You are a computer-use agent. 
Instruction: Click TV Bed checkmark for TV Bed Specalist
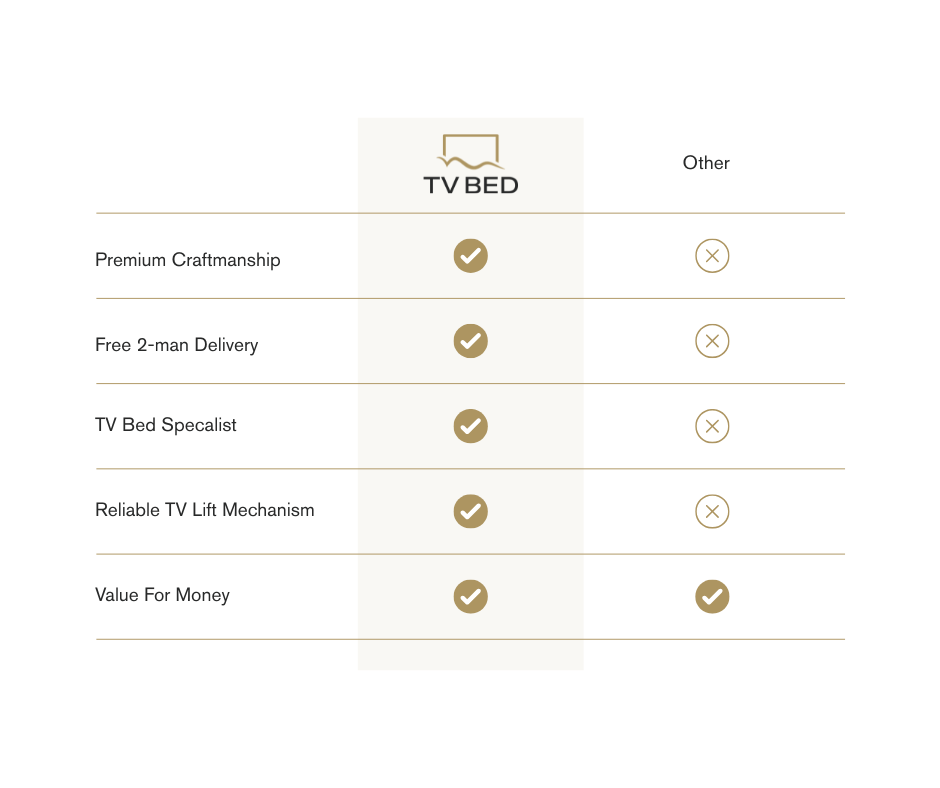[x=471, y=426]
